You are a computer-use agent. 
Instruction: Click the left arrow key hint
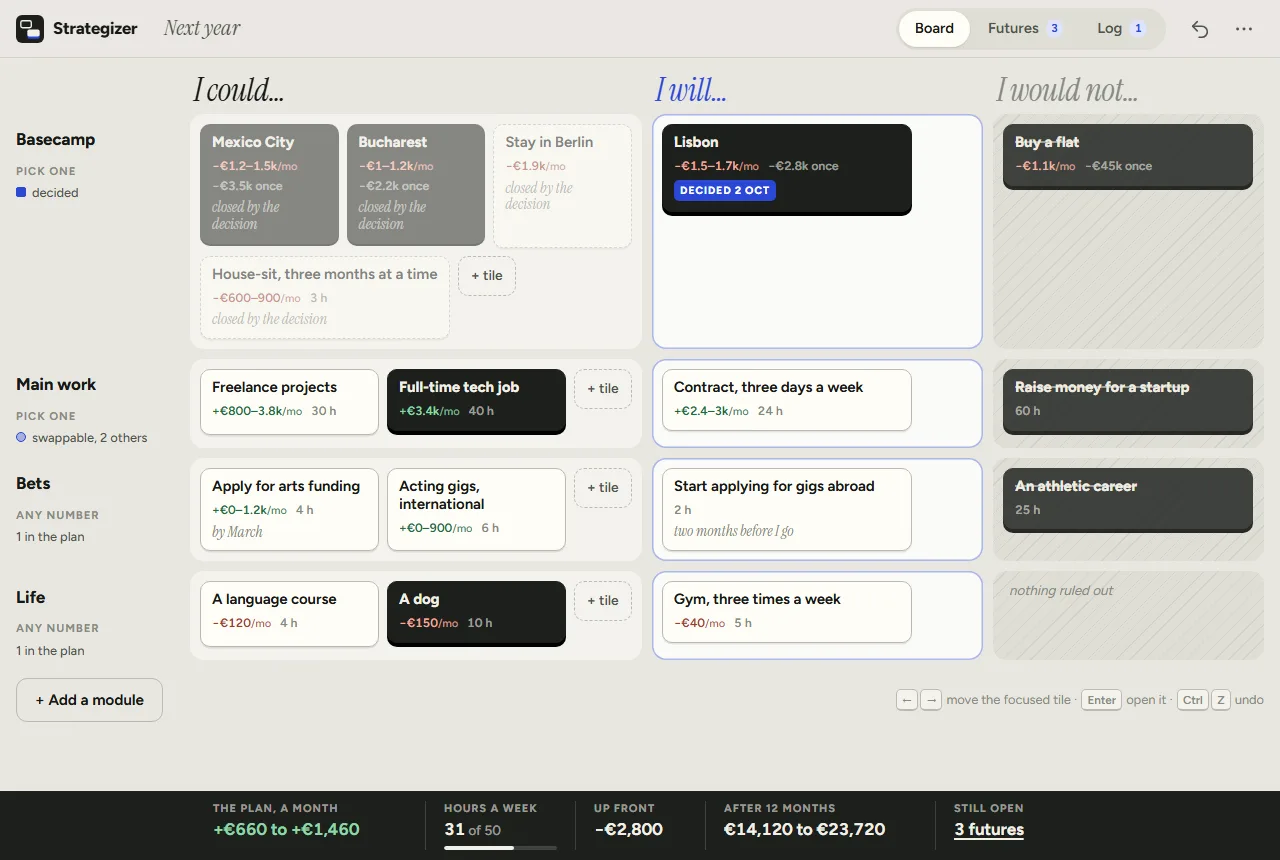(x=907, y=700)
